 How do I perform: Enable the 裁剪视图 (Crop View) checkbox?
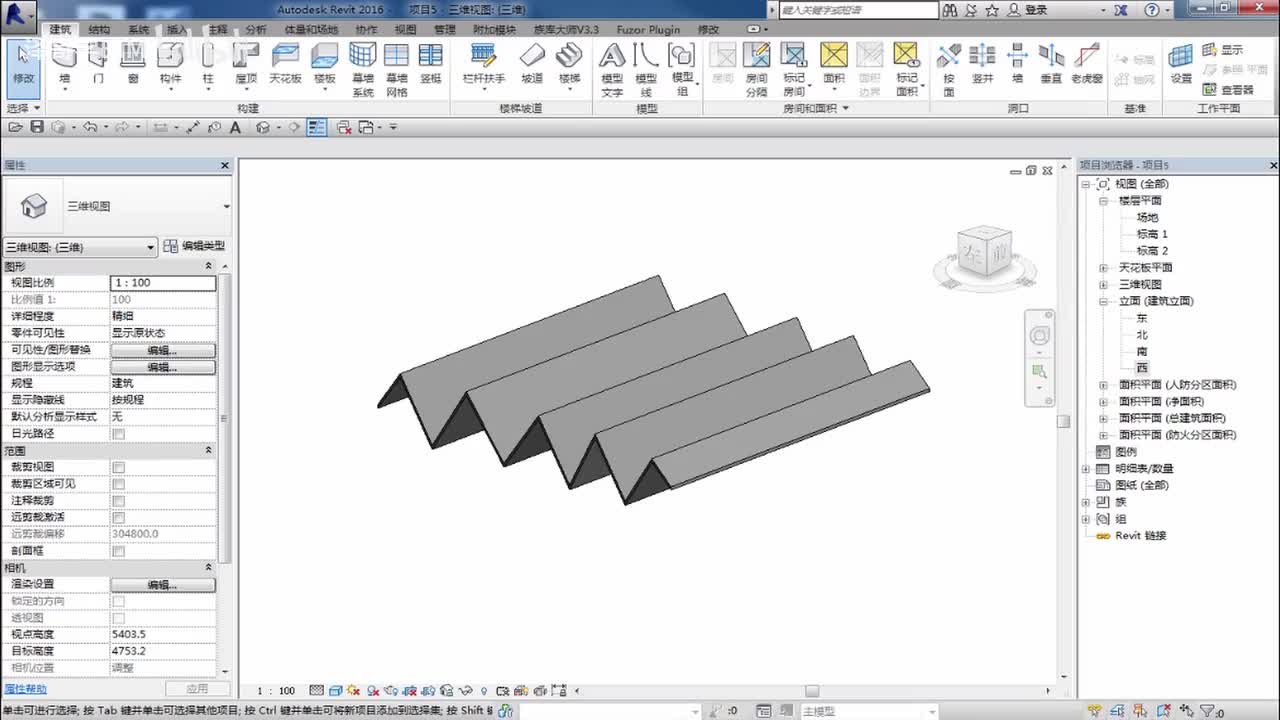click(x=119, y=467)
